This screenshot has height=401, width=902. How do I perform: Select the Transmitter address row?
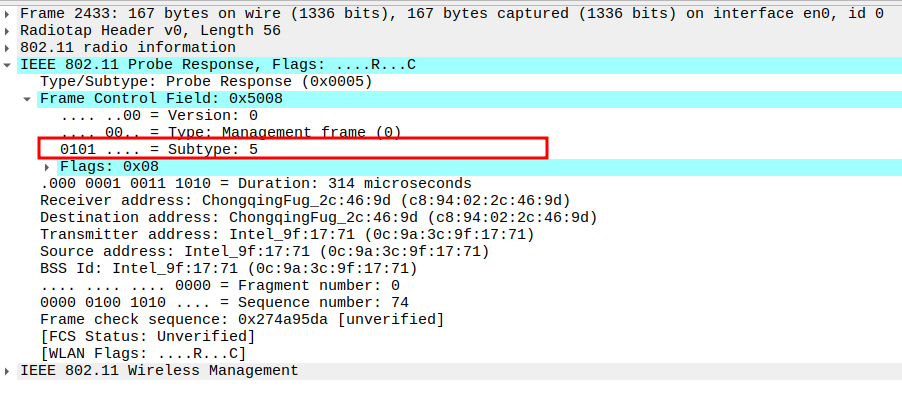point(287,234)
